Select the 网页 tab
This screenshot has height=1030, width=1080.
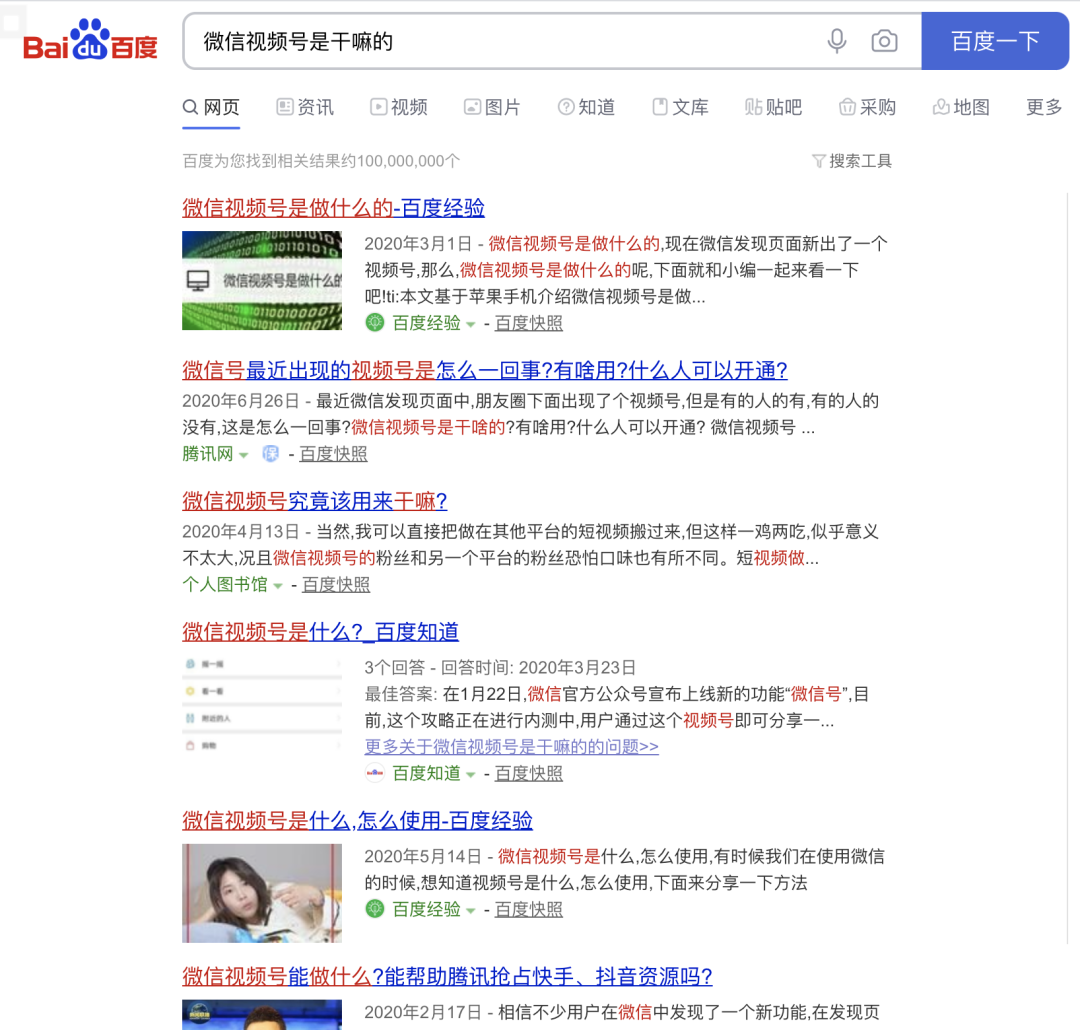tap(211, 107)
